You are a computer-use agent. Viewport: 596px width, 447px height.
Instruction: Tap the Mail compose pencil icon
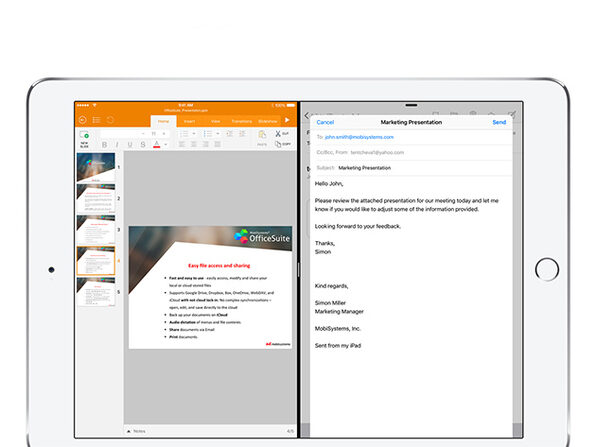coord(512,114)
